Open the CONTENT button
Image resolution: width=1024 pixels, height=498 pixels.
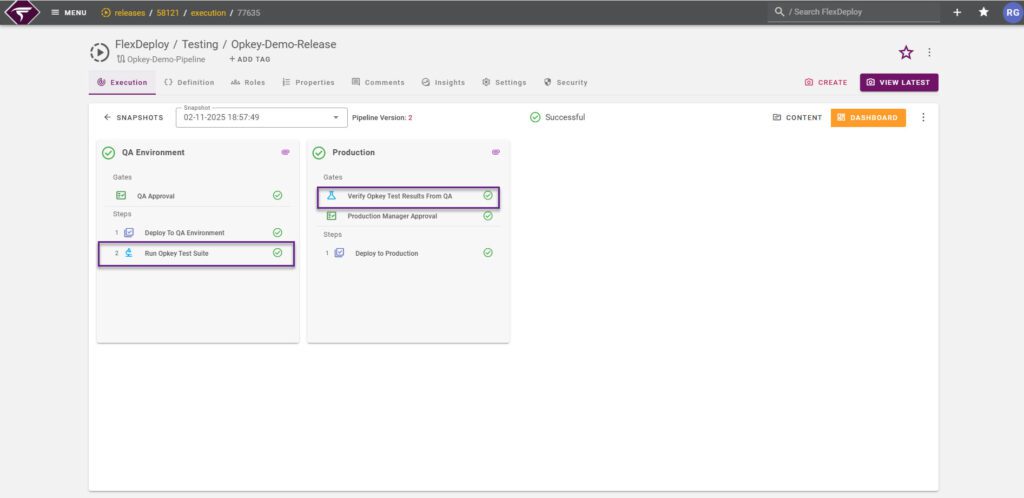pos(797,118)
